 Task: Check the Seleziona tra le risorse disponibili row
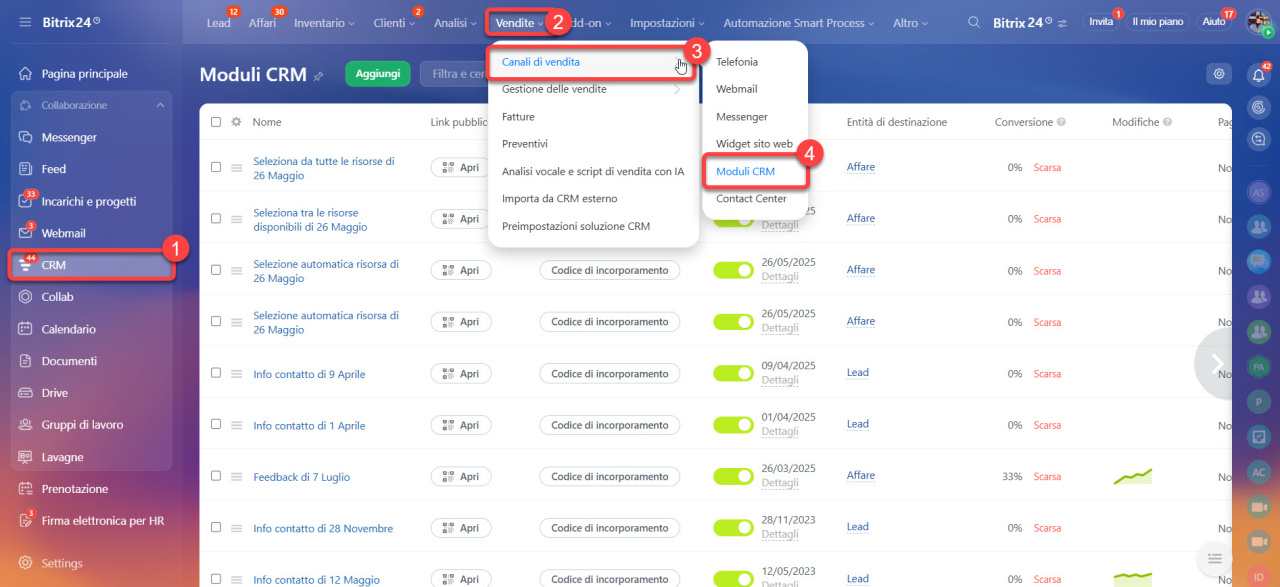tap(216, 219)
